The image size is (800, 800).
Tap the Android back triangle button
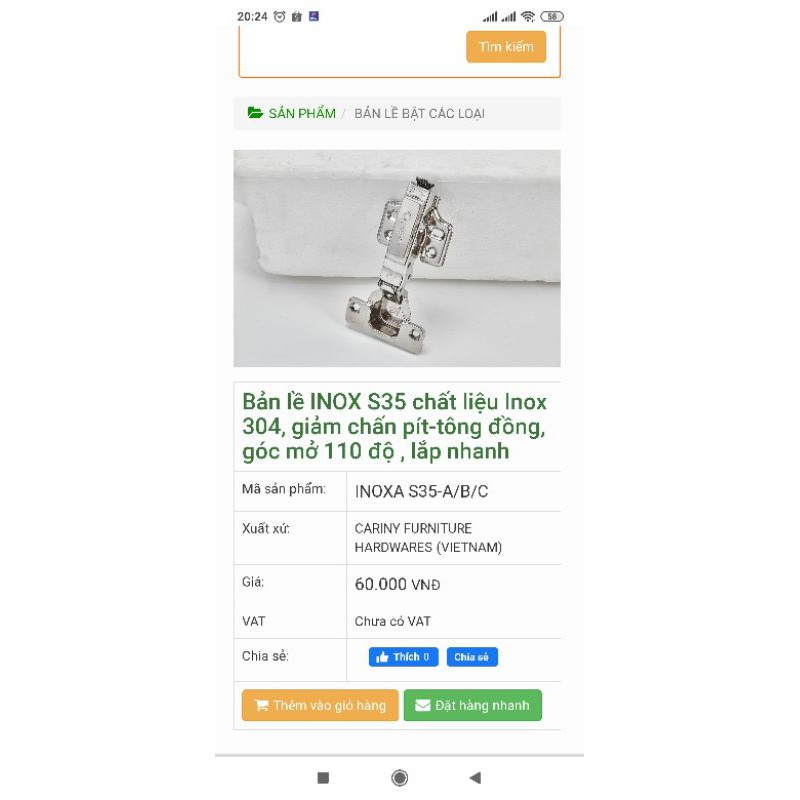coord(475,778)
